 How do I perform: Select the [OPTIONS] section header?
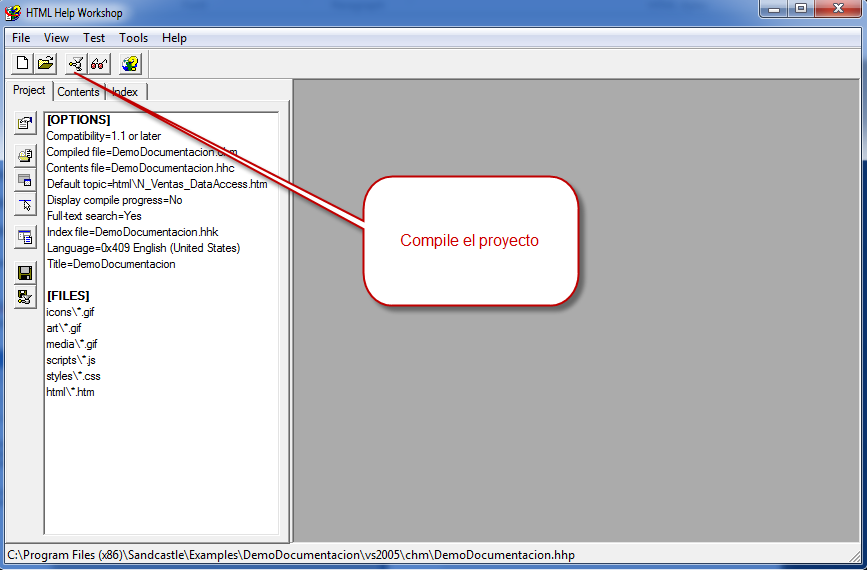(79, 119)
